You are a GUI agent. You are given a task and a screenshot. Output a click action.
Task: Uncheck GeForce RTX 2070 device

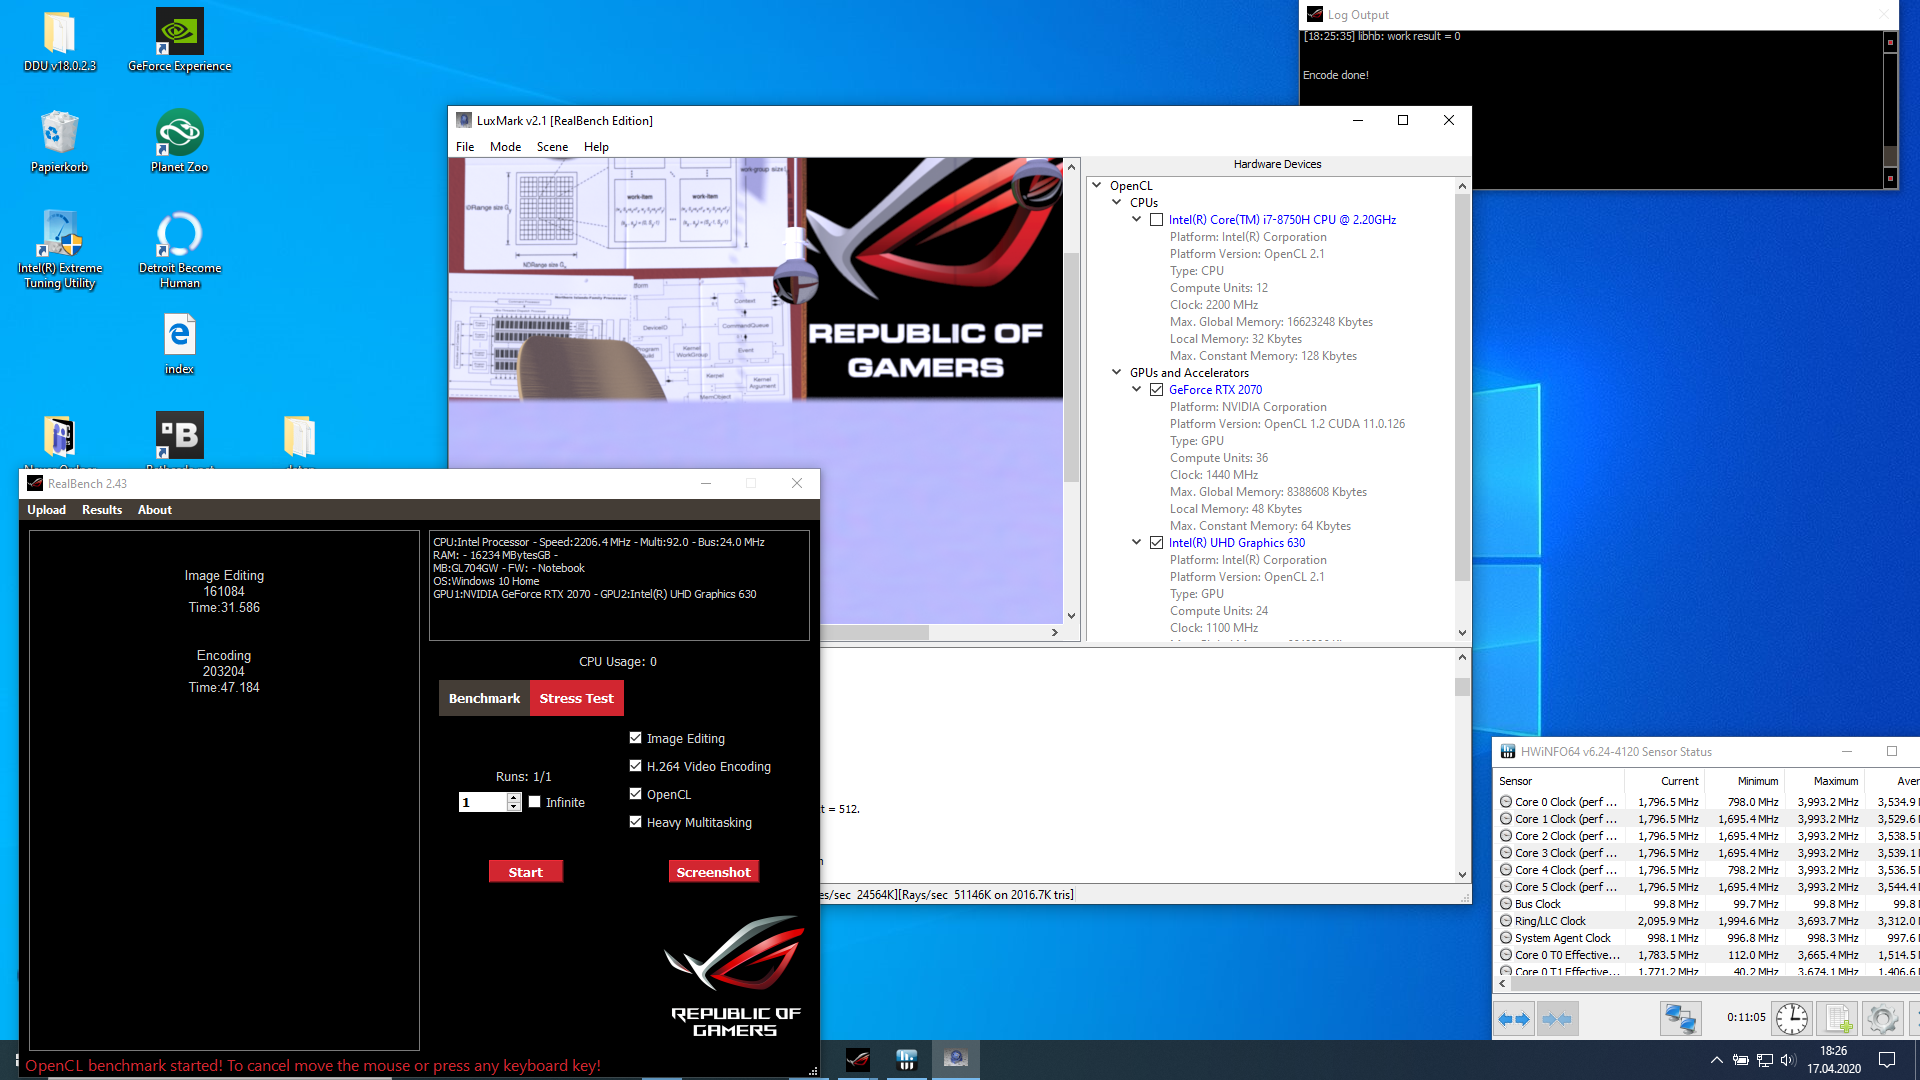1156,390
